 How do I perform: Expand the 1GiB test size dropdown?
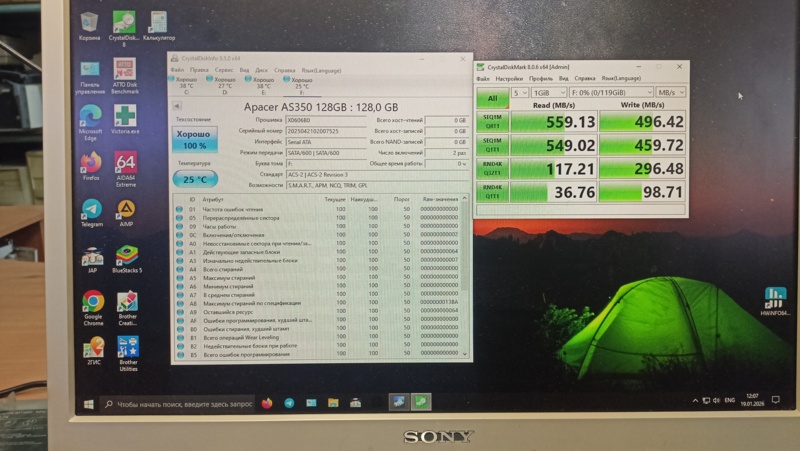[548, 92]
